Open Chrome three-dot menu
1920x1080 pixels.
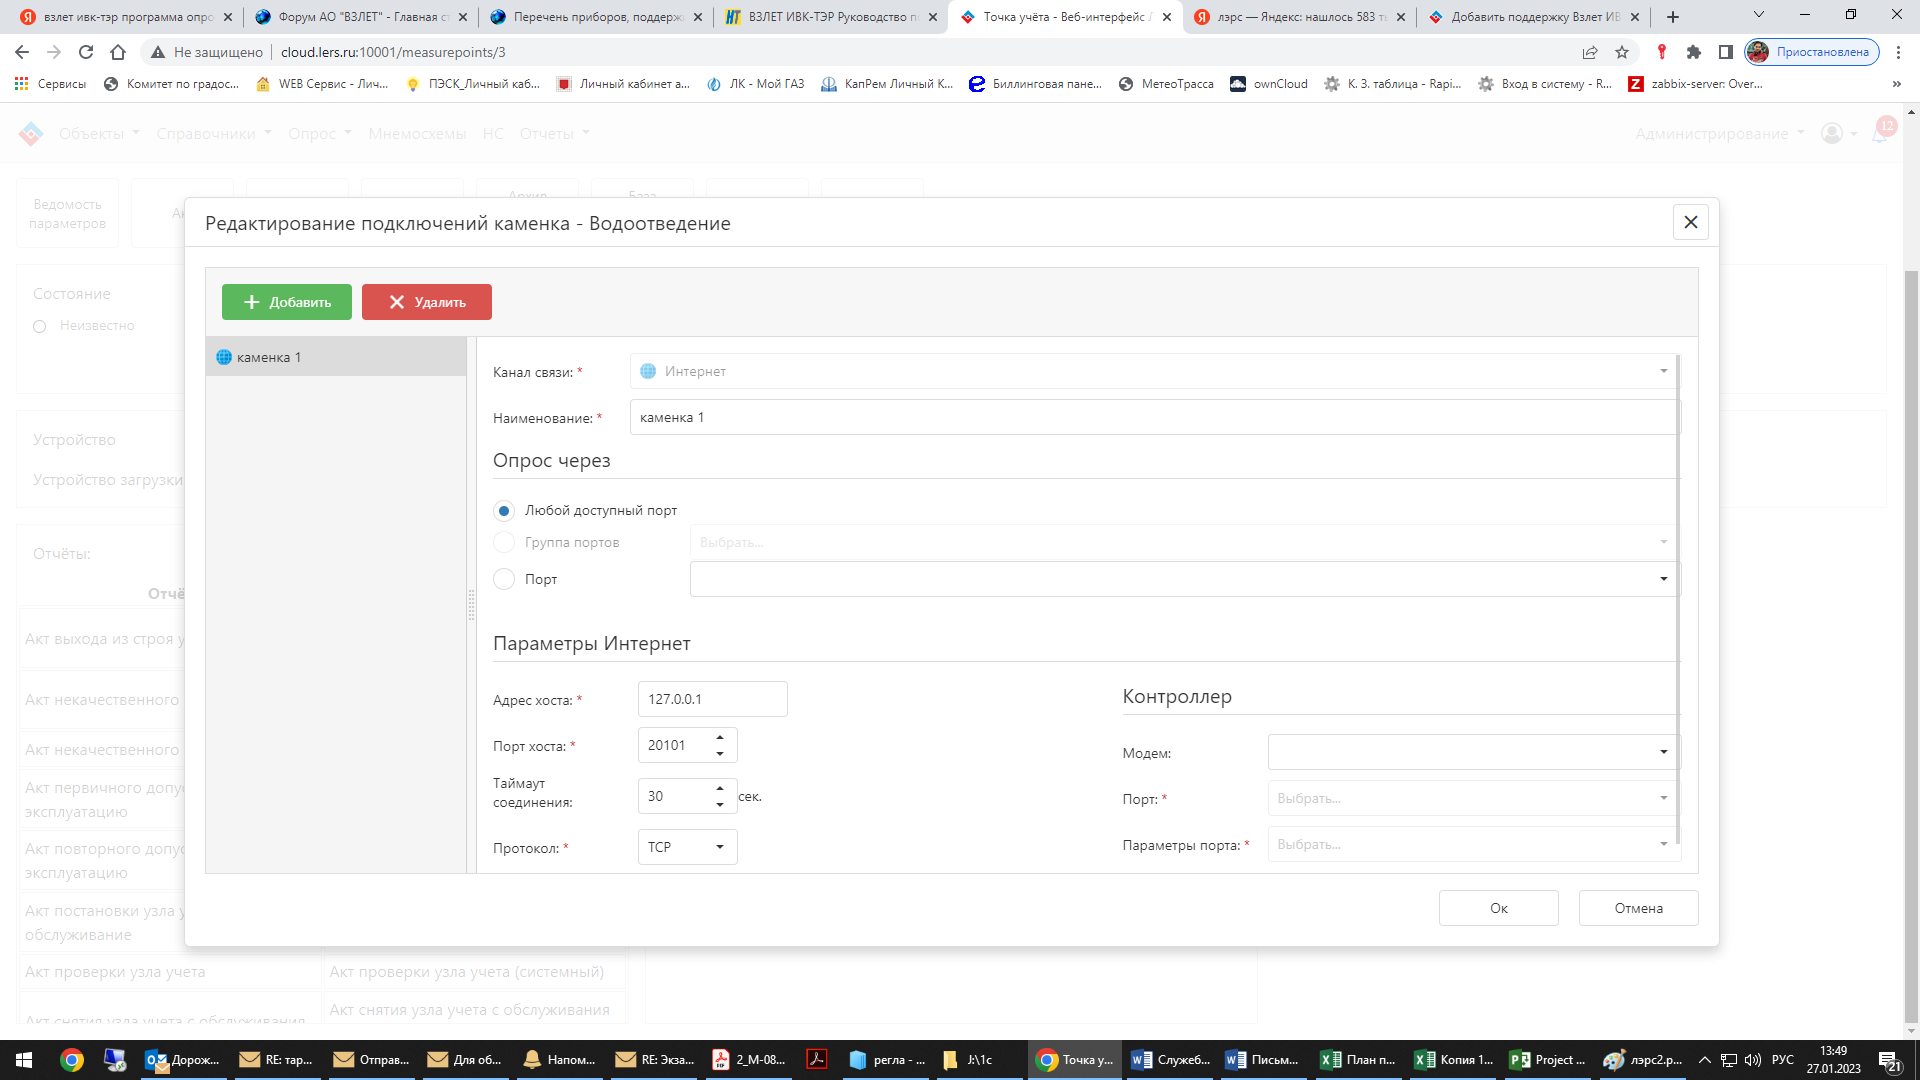tap(1898, 52)
